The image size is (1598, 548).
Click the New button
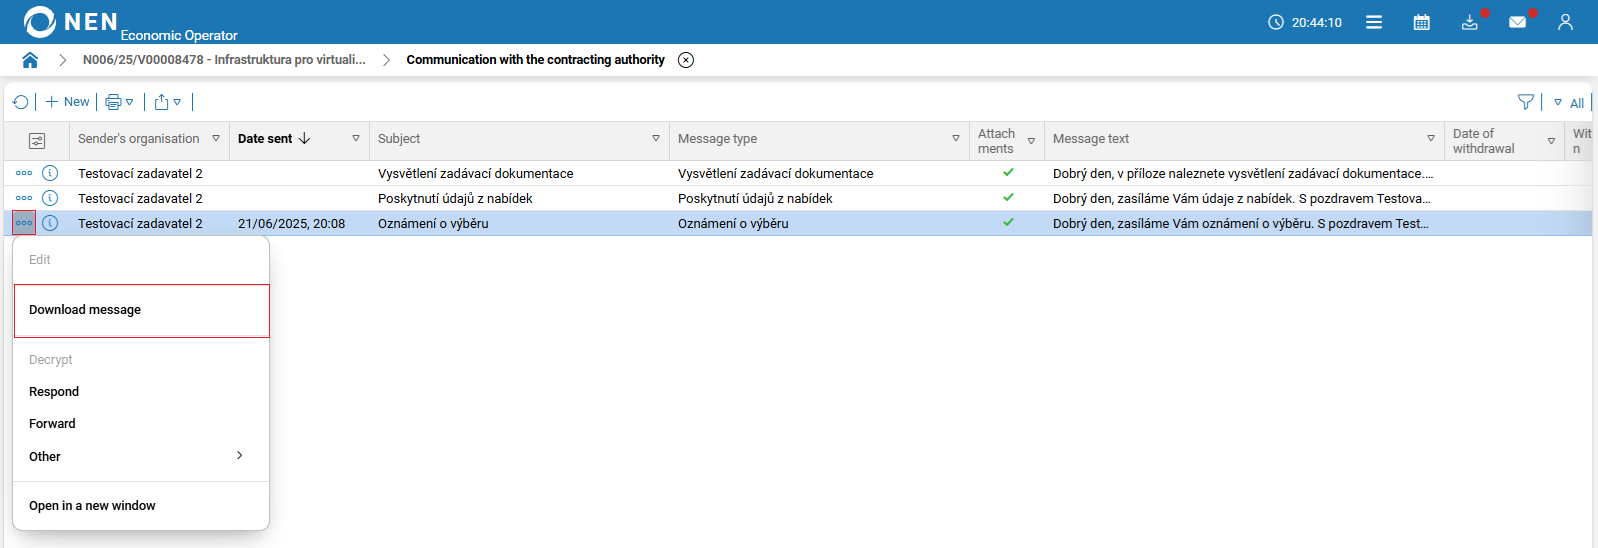click(x=68, y=102)
